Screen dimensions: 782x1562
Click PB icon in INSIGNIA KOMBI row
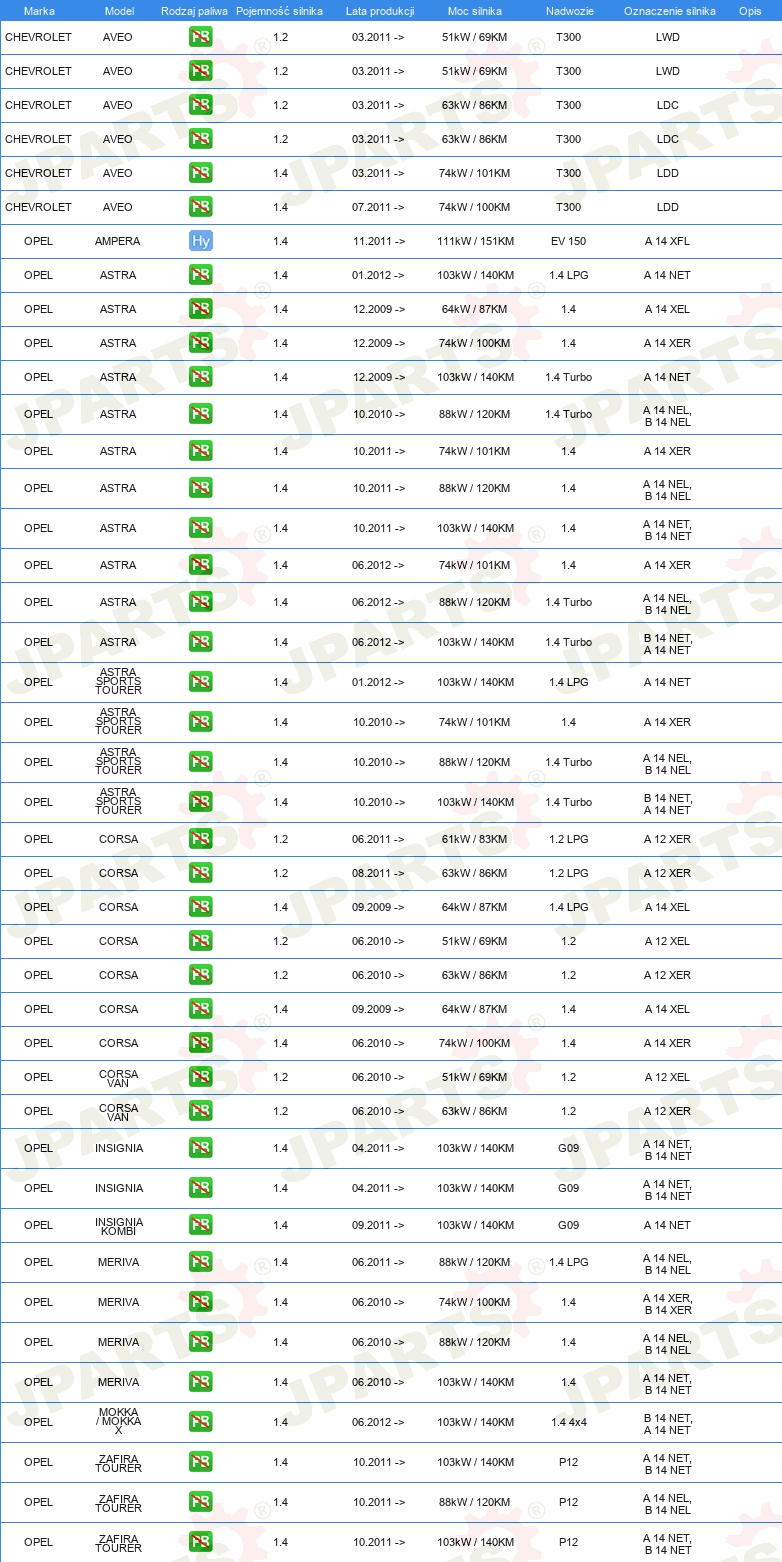point(201,1225)
